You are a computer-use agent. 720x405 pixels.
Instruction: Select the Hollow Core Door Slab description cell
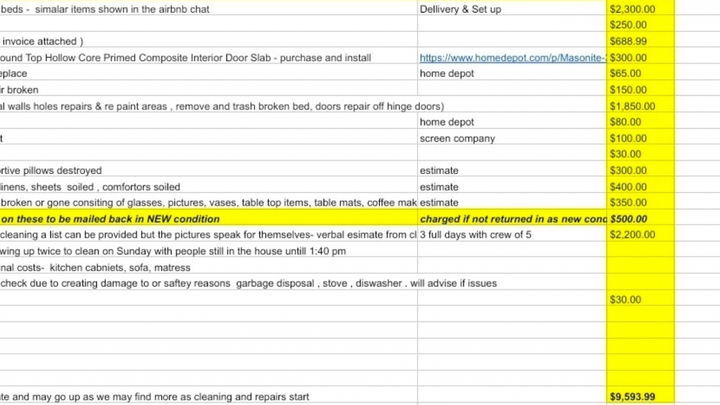click(x=208, y=57)
